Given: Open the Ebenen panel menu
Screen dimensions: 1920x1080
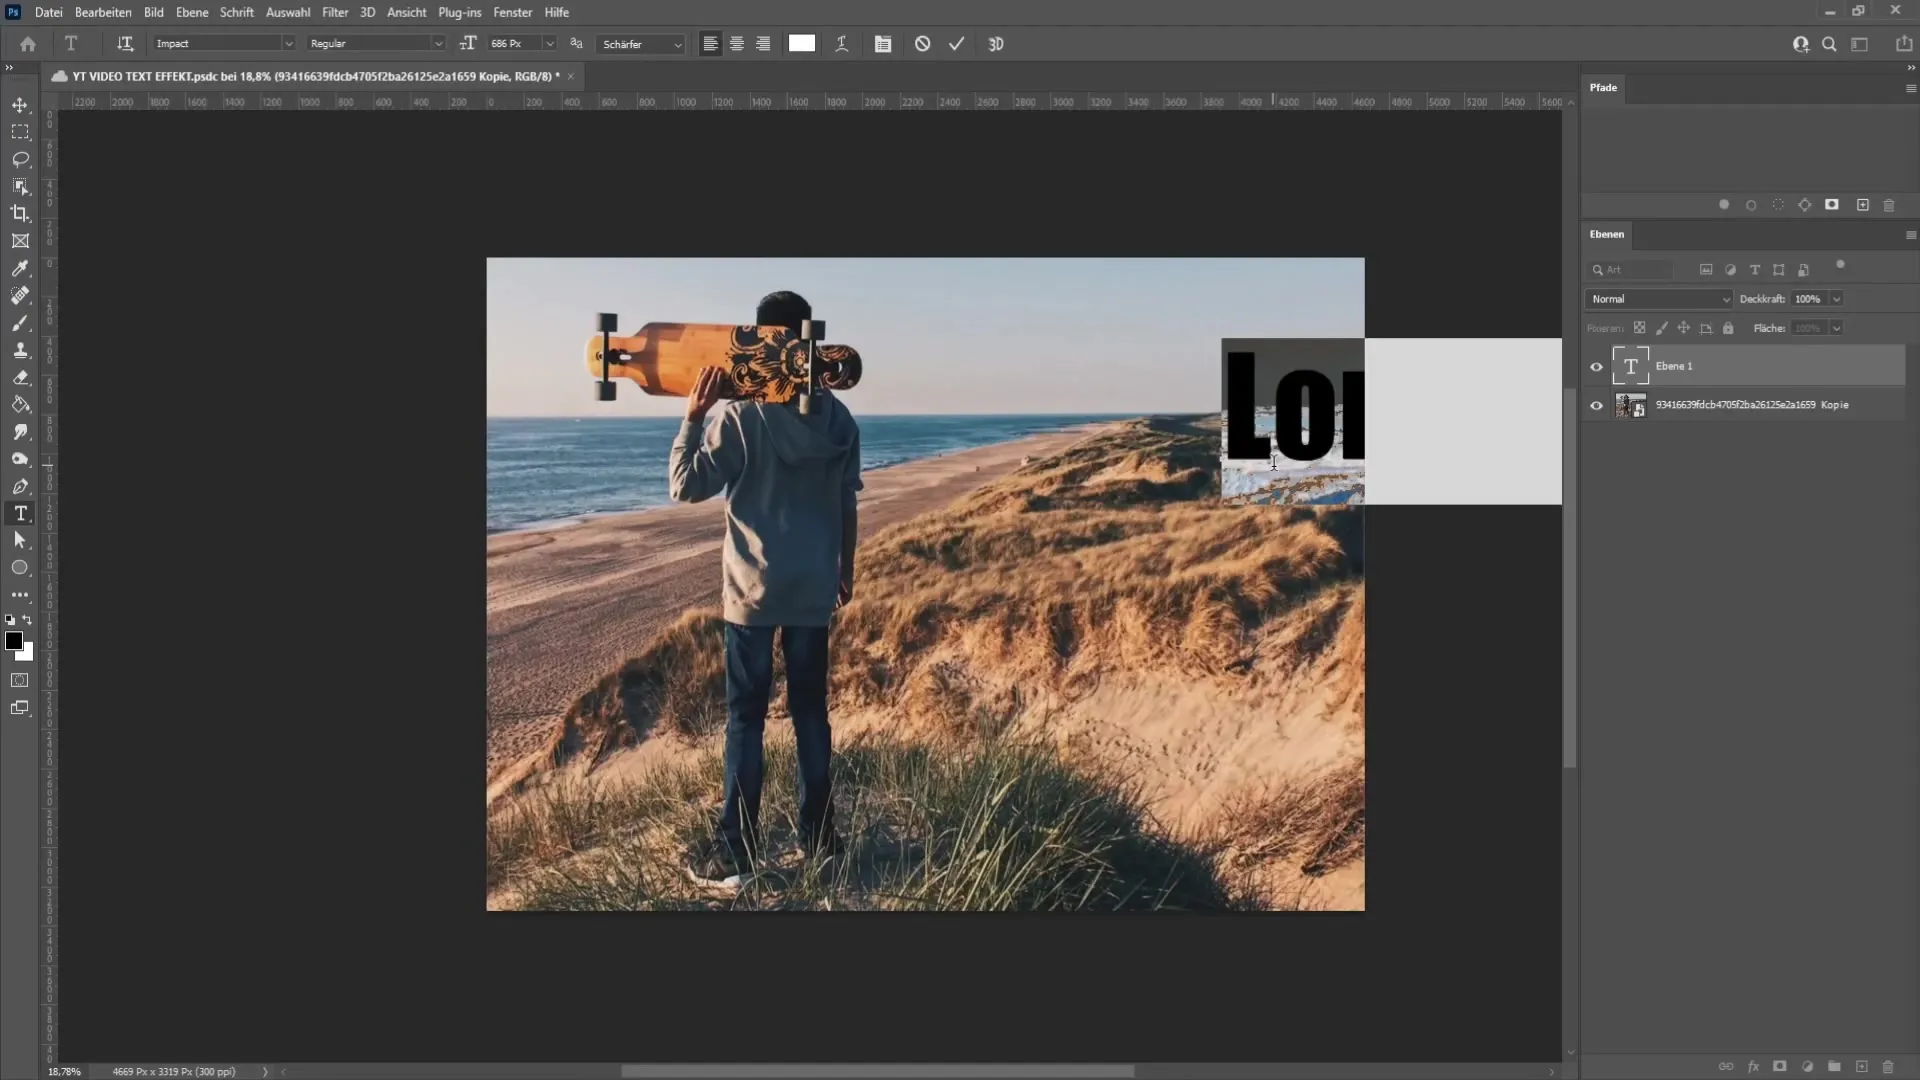Looking at the screenshot, I should pos(1911,235).
